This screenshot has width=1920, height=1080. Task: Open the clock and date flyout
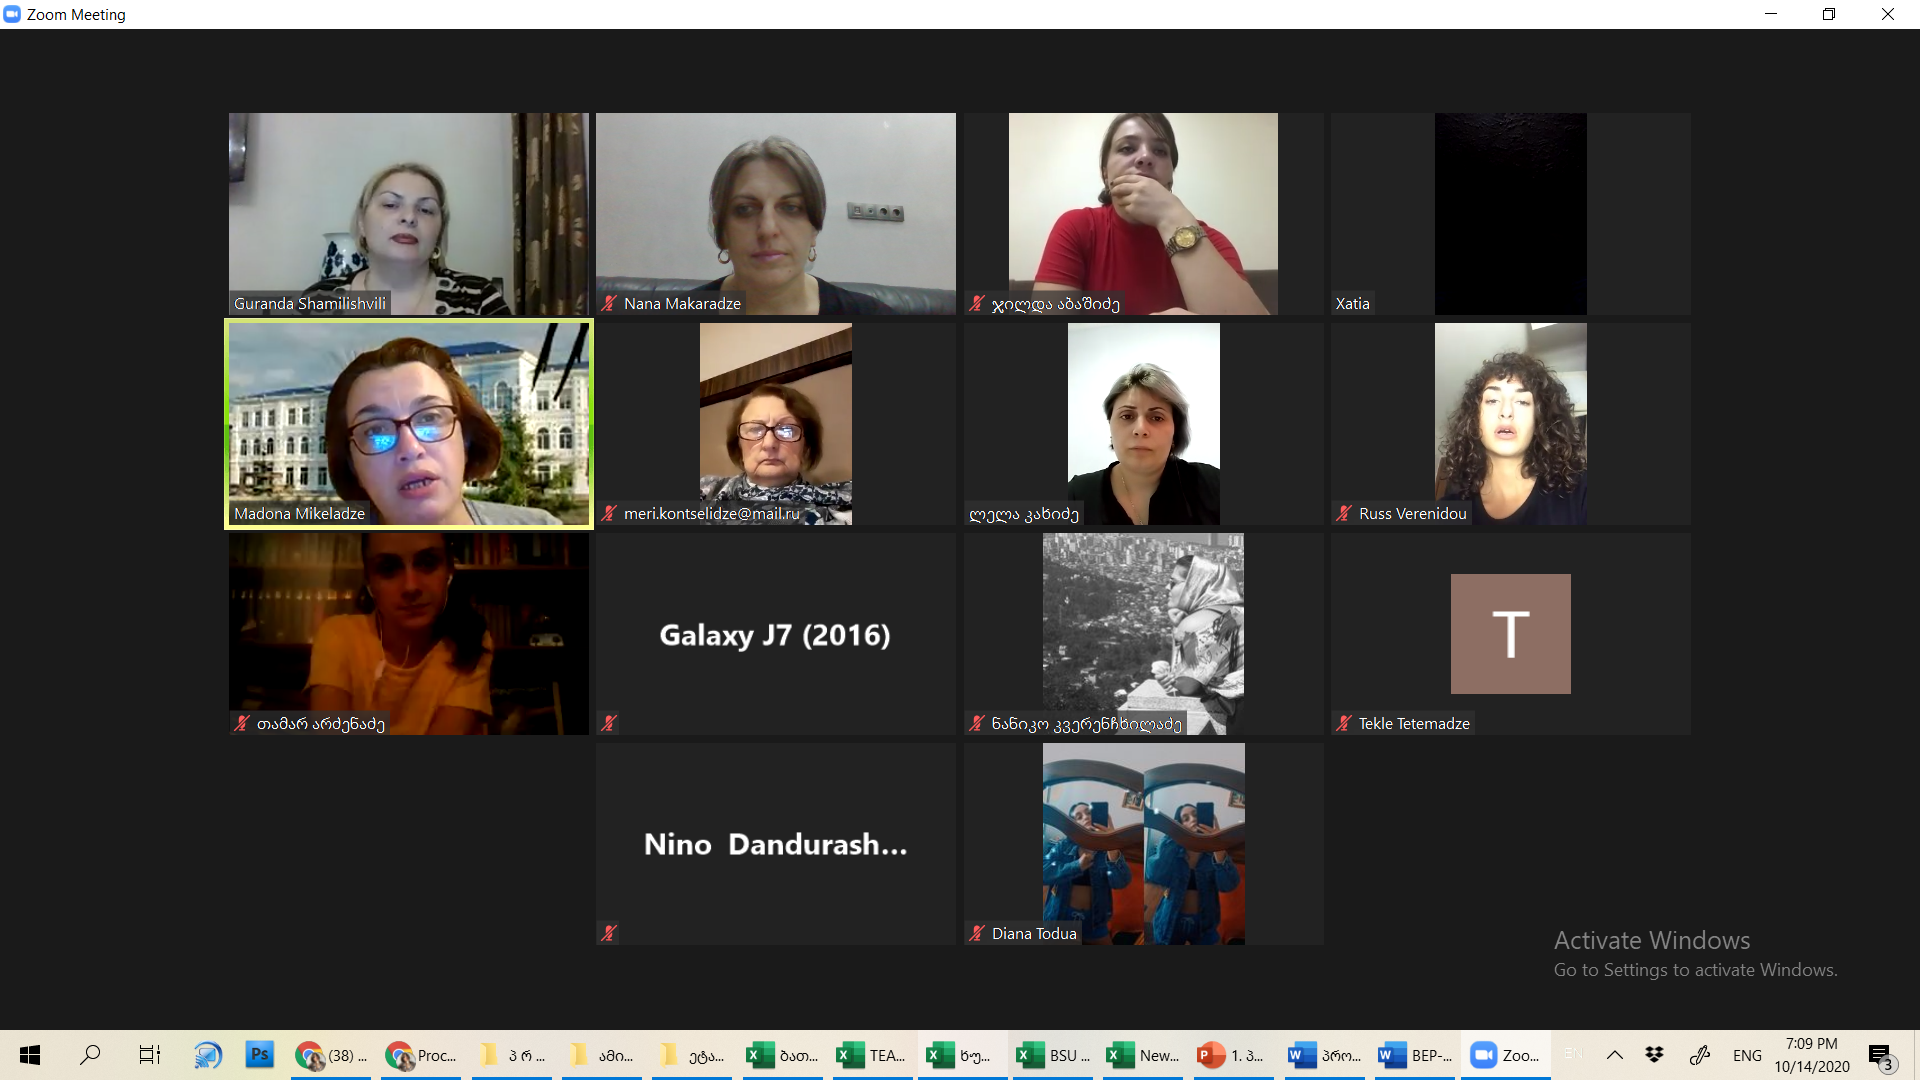coord(1811,1055)
